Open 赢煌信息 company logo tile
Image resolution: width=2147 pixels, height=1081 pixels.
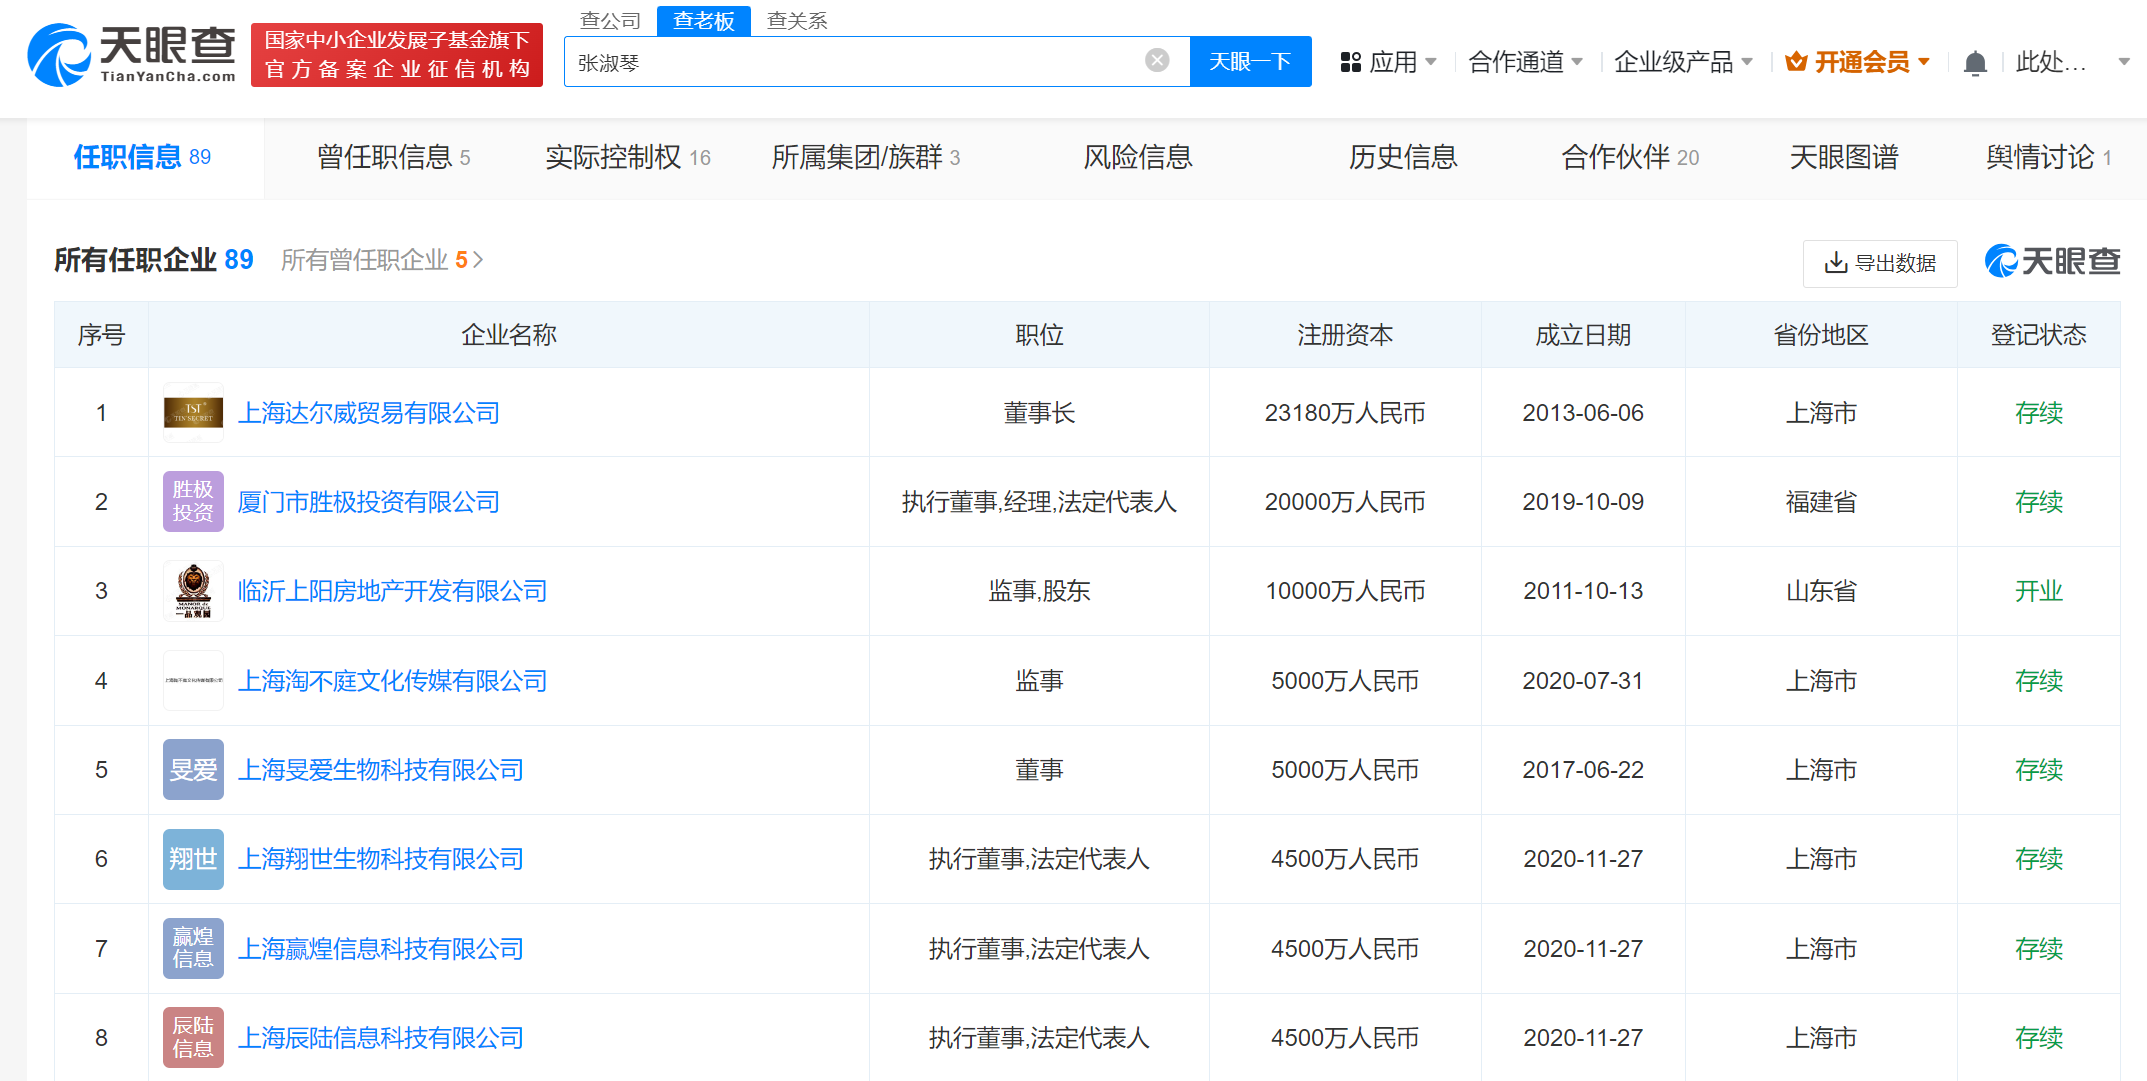193,948
